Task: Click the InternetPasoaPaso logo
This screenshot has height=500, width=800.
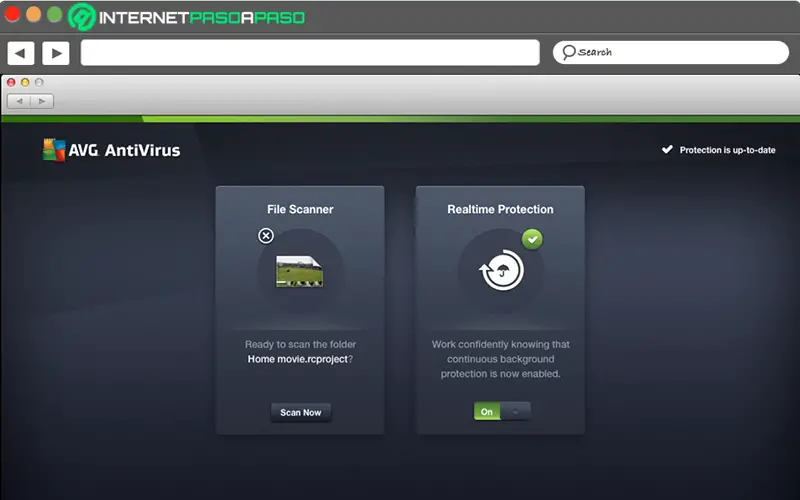Action: [x=187, y=17]
